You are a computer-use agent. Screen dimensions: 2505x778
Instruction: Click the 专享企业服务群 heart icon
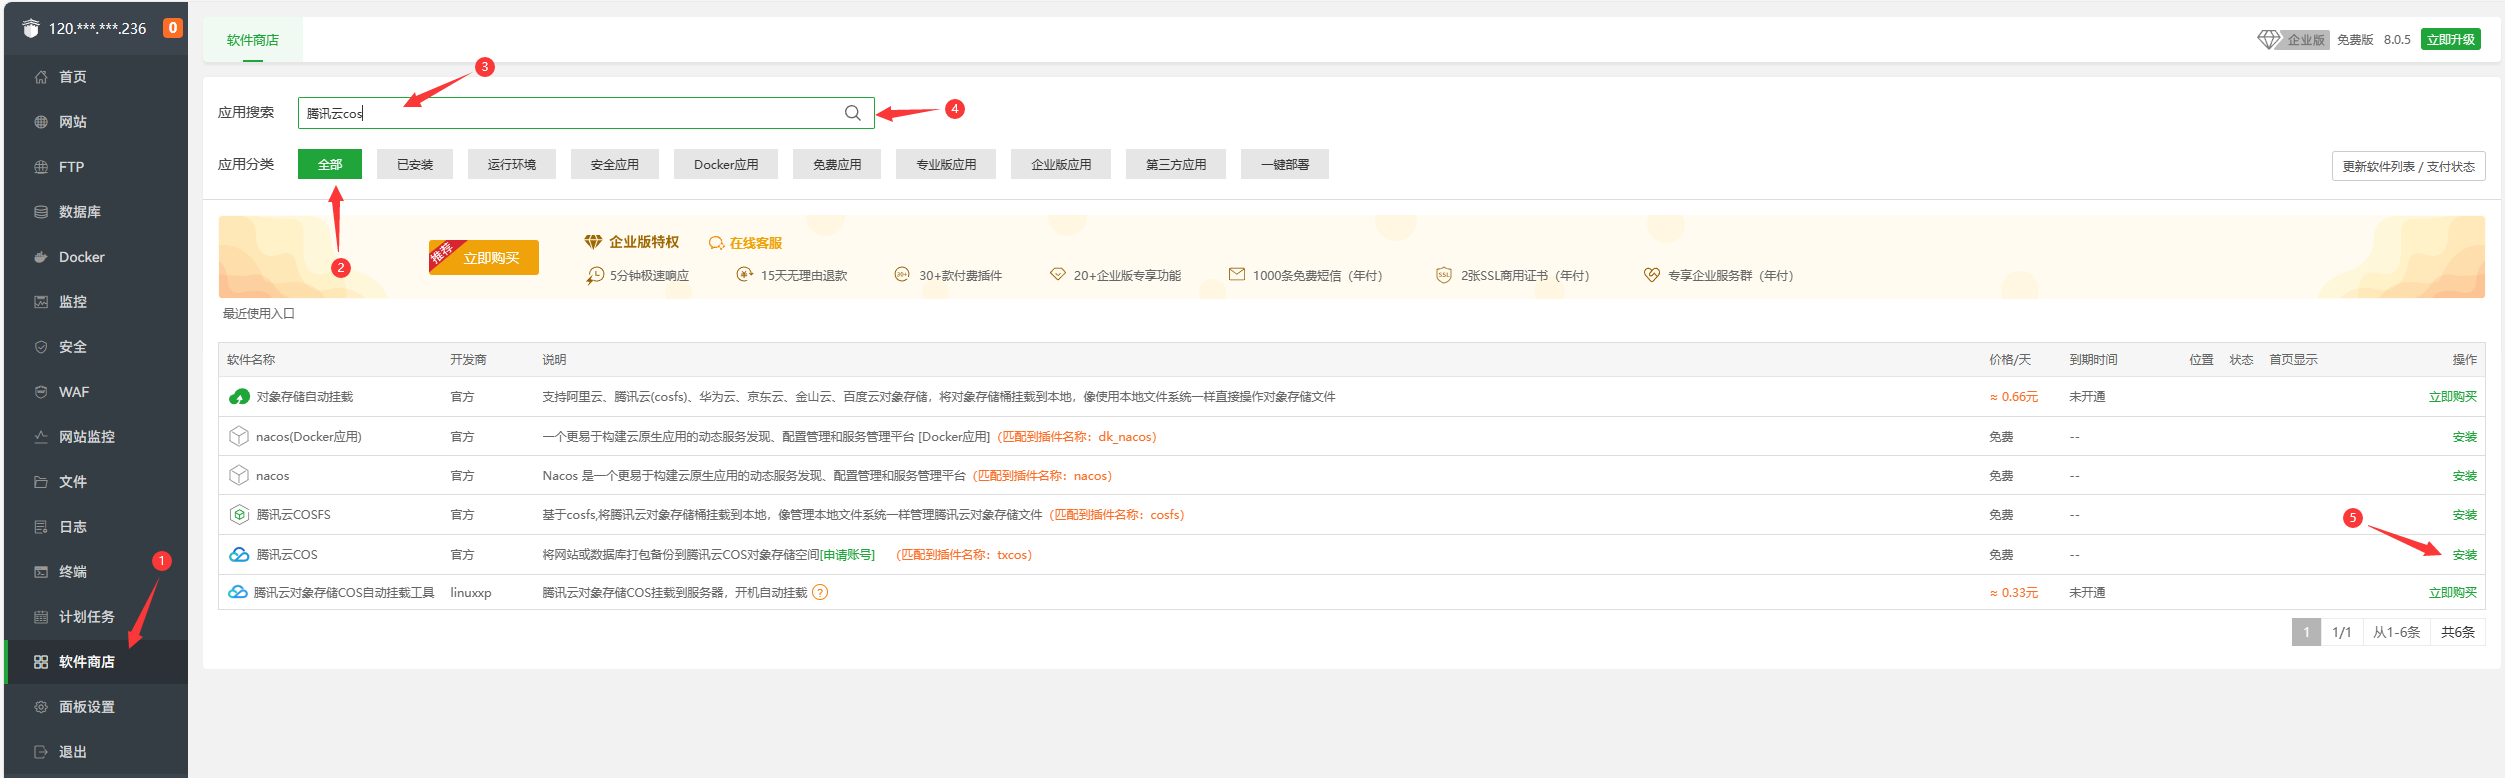coord(1652,274)
